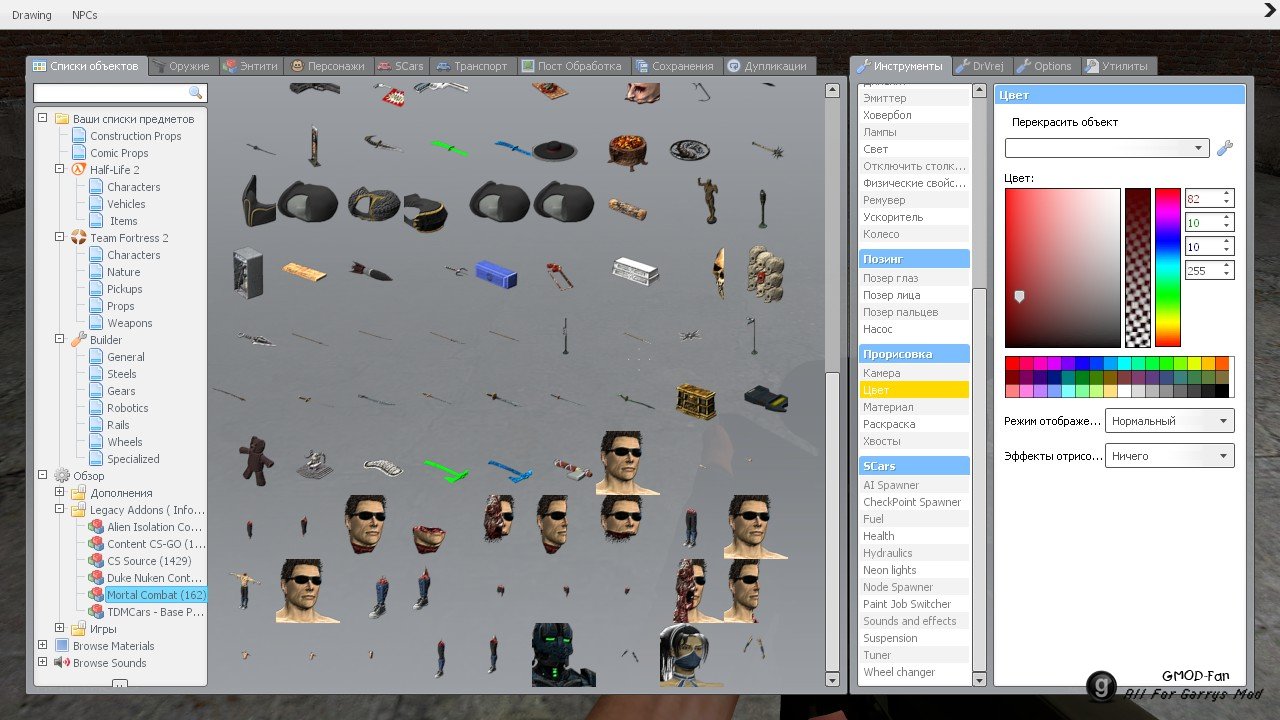Collapse the Team Fortress 2 tree node
Image resolution: width=1280 pixels, height=720 pixels.
(x=60, y=238)
